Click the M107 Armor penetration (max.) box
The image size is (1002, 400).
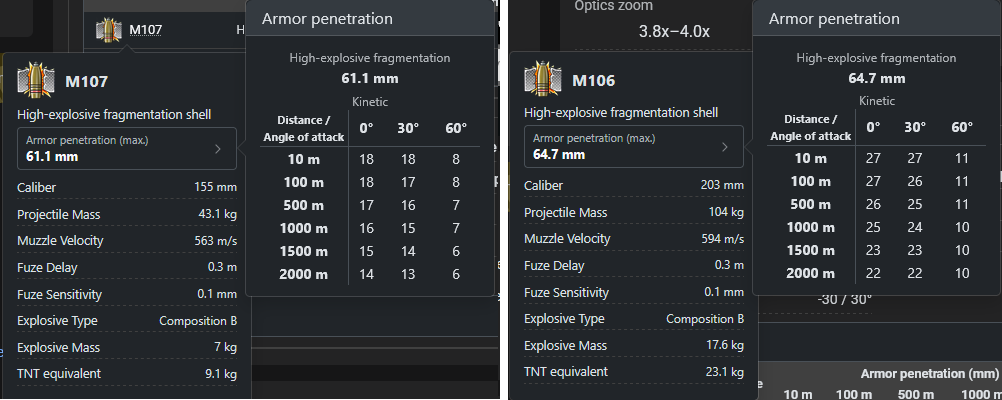pyautogui.click(x=127, y=148)
